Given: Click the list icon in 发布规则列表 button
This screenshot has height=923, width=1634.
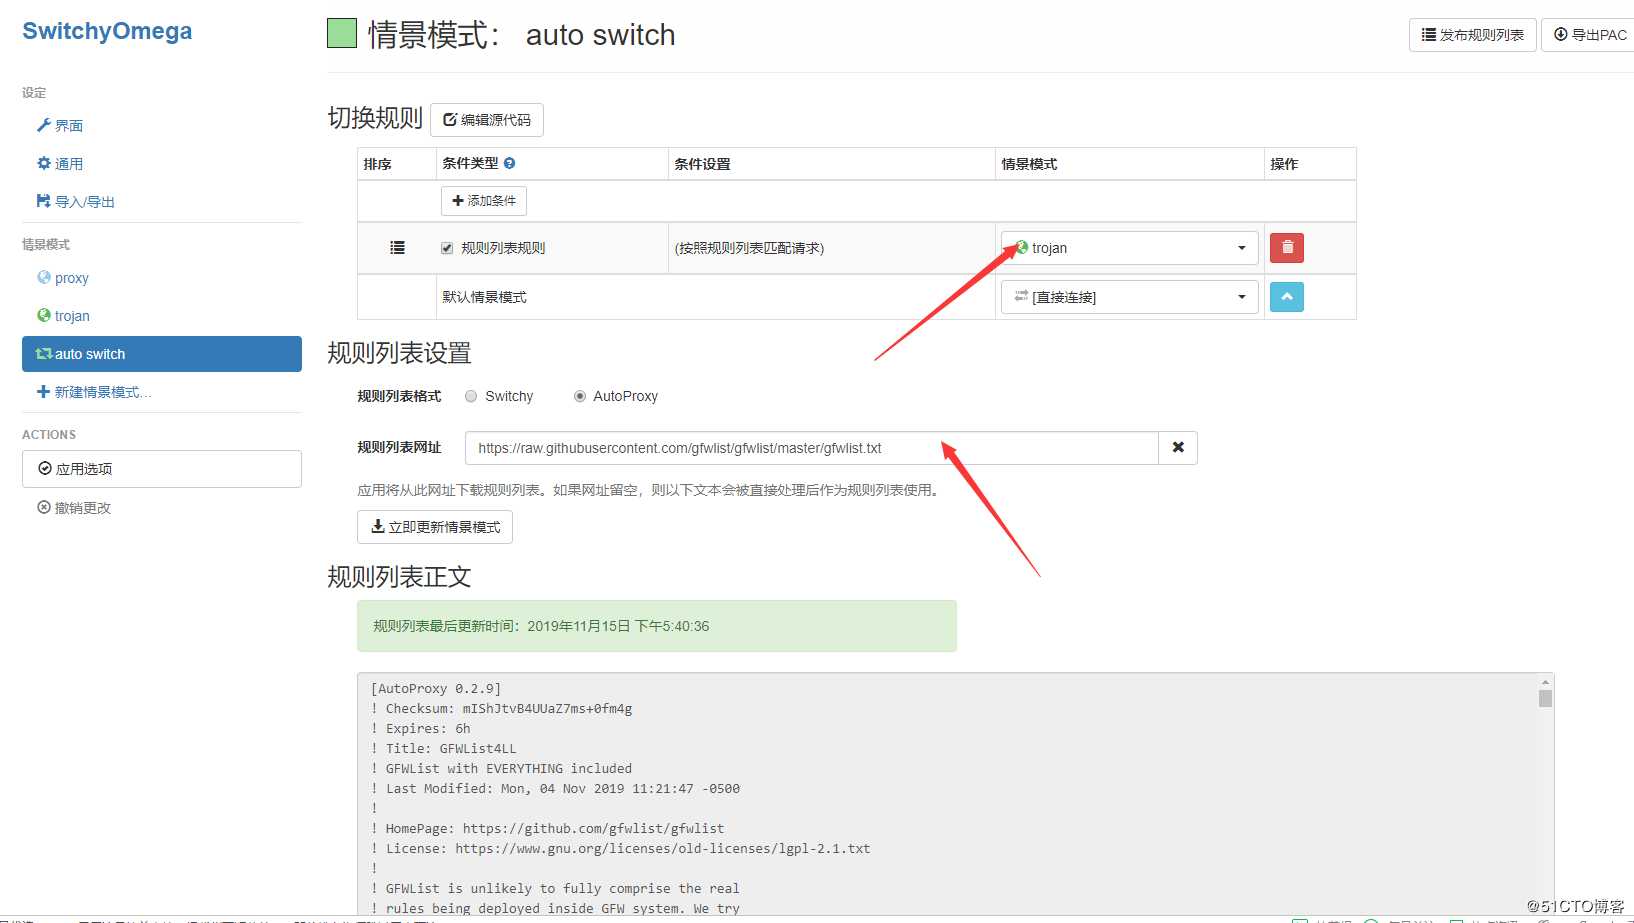Looking at the screenshot, I should pyautogui.click(x=1429, y=34).
